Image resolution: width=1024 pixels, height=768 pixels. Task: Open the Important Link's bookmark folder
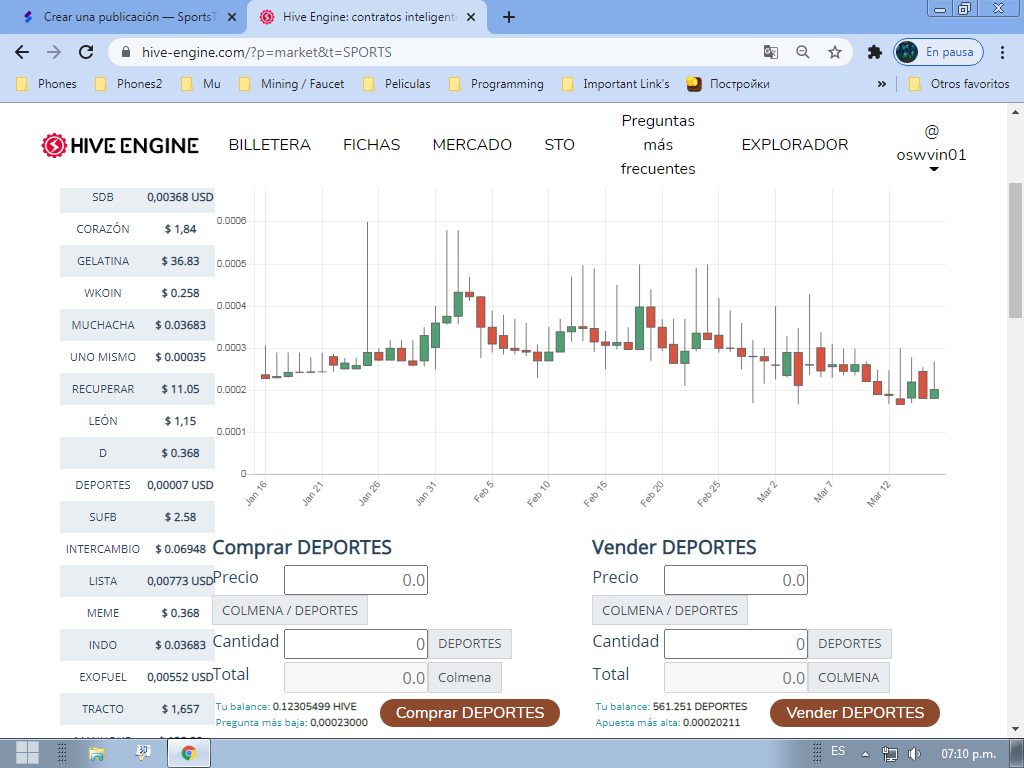pos(616,84)
